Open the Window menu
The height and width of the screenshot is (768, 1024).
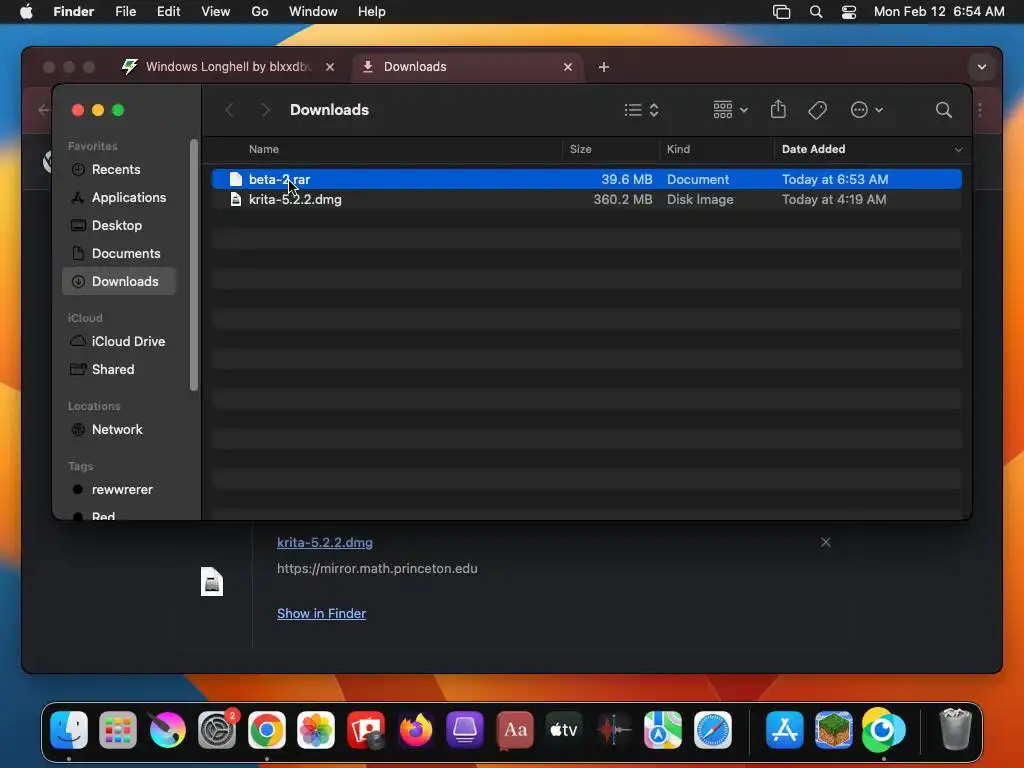[x=313, y=12]
